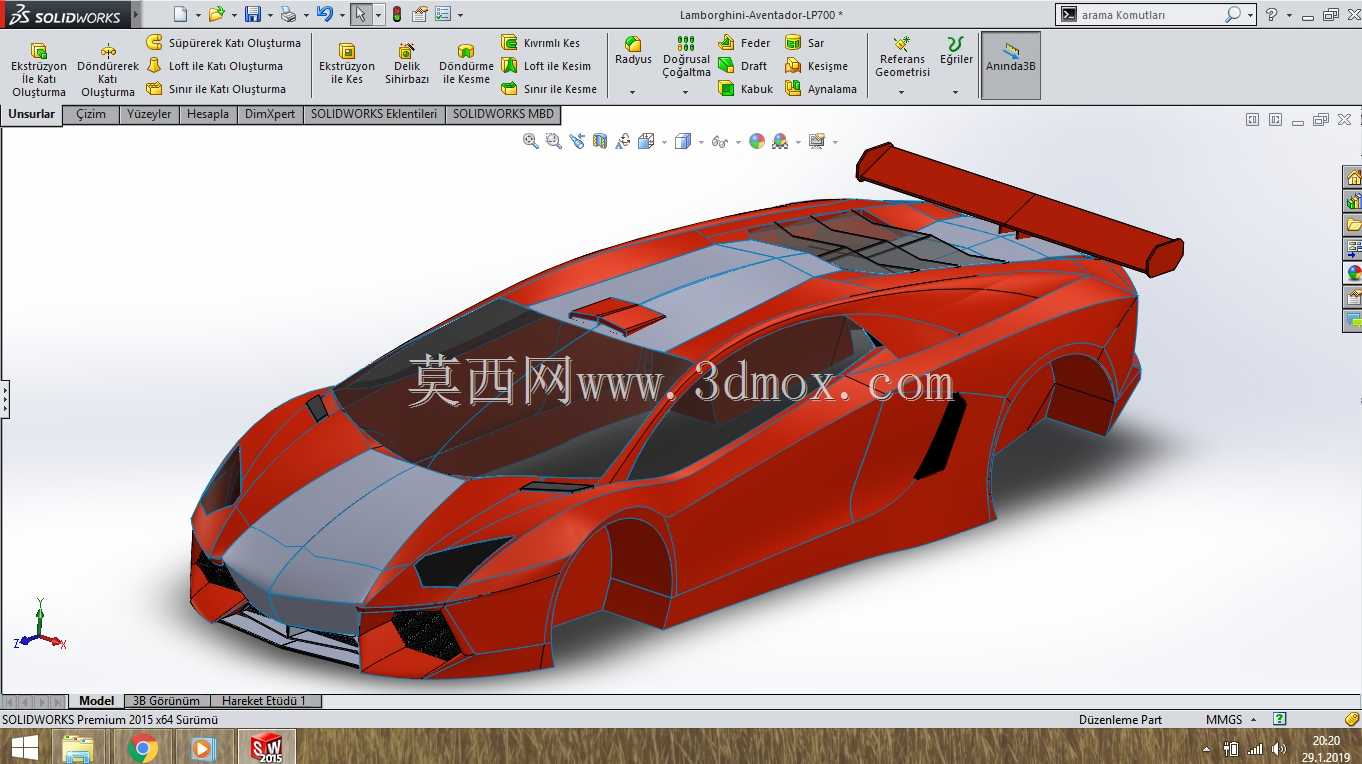Toggle the Anında3B button

click(1011, 66)
